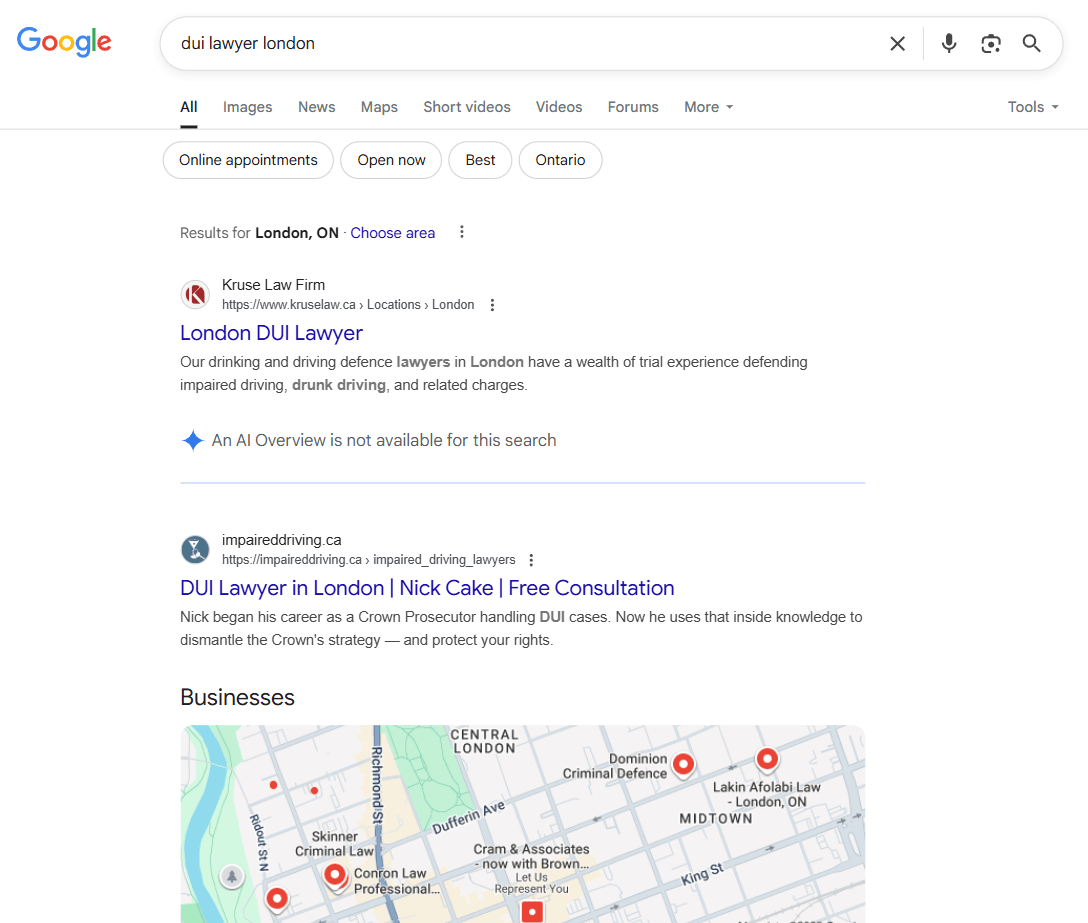
Task: Click the Choose area link
Action: point(392,233)
